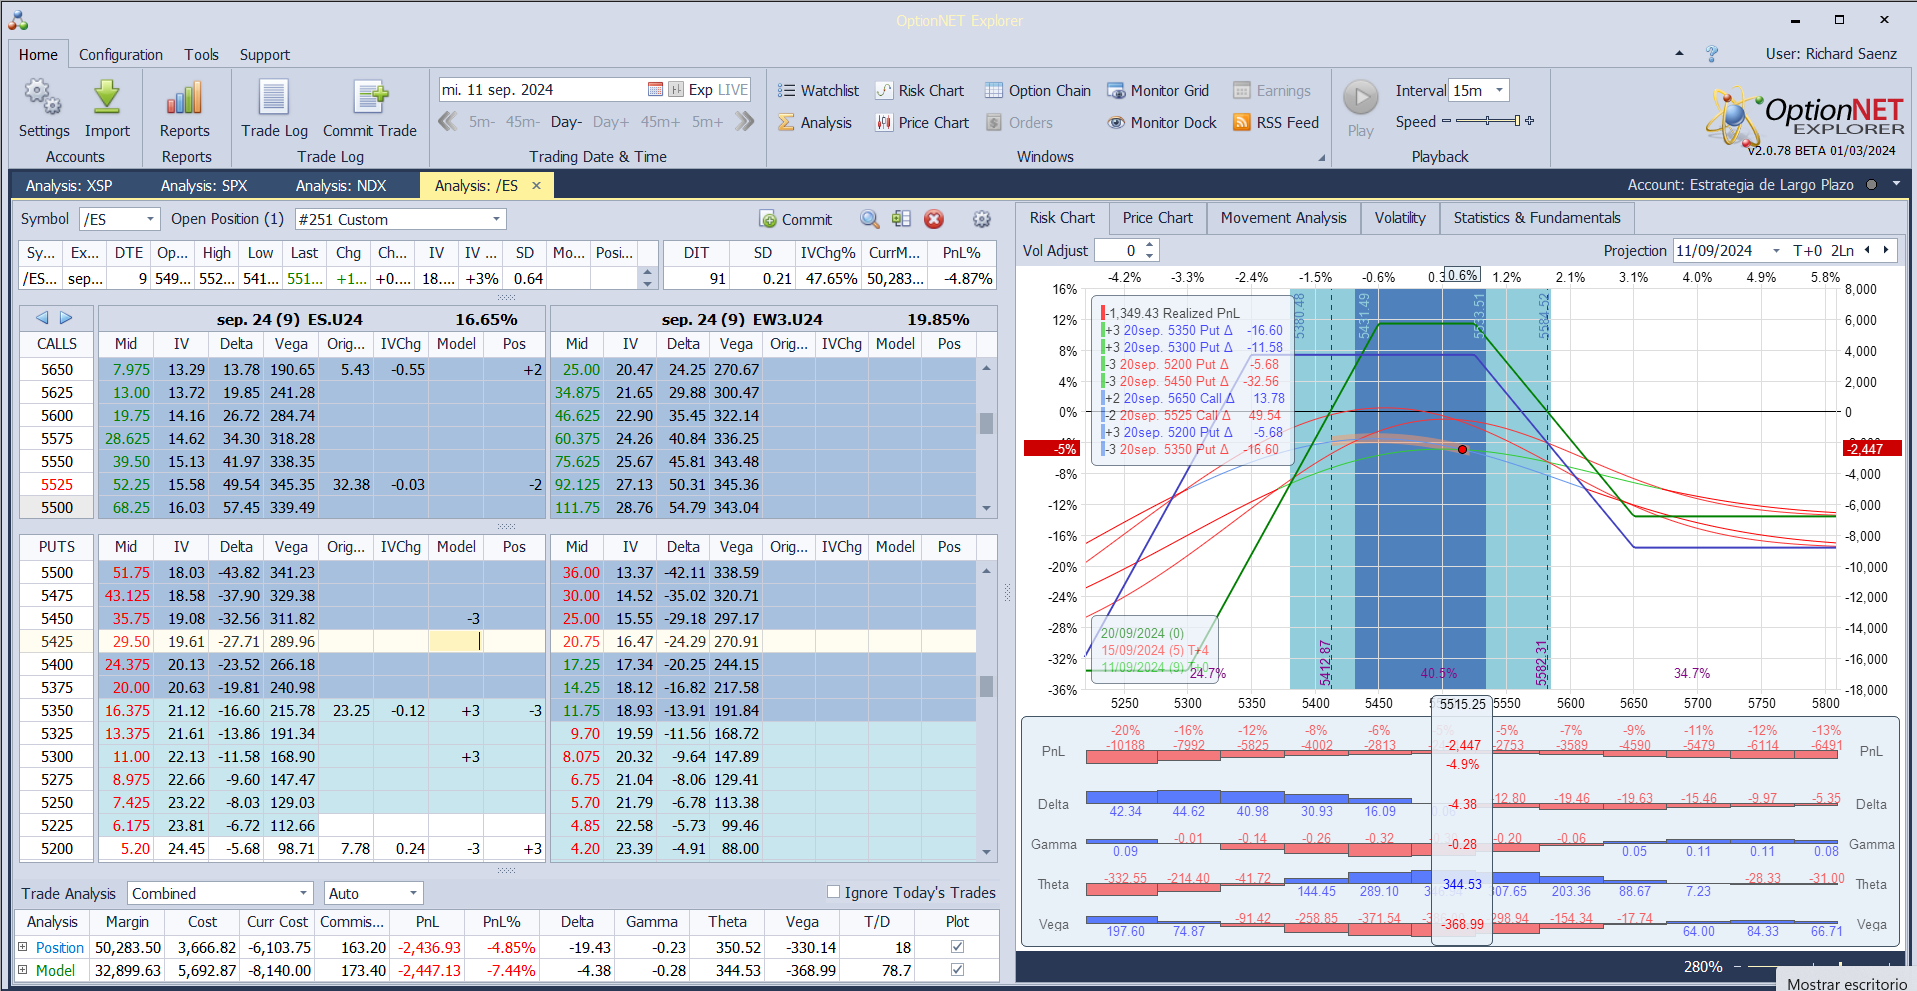Open the Reports bar chart icon
The image size is (1917, 991).
pyautogui.click(x=185, y=97)
